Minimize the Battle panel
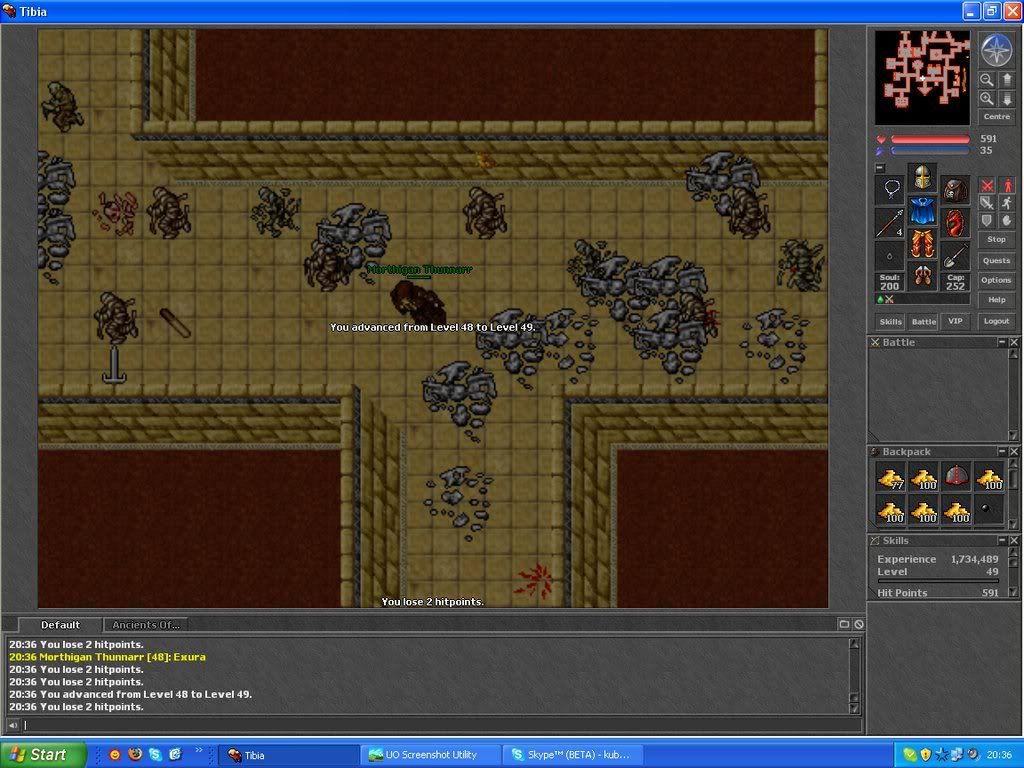The height and width of the screenshot is (768, 1024). pyautogui.click(x=1002, y=342)
